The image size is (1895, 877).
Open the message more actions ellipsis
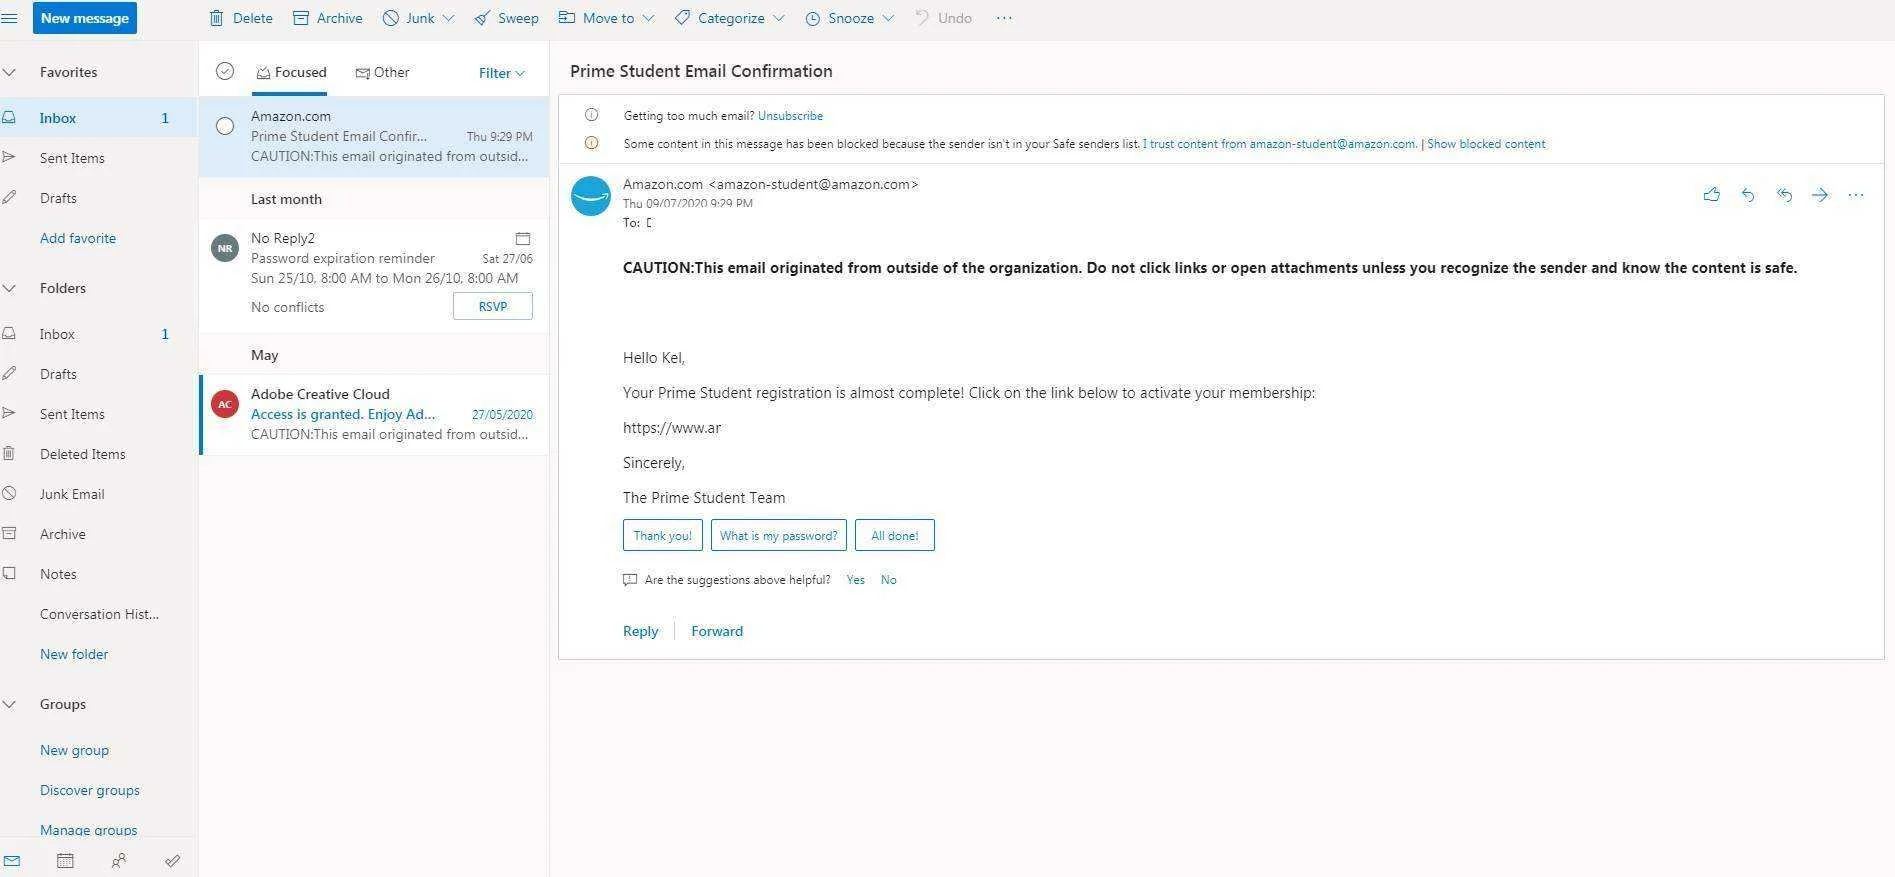[x=1856, y=195]
